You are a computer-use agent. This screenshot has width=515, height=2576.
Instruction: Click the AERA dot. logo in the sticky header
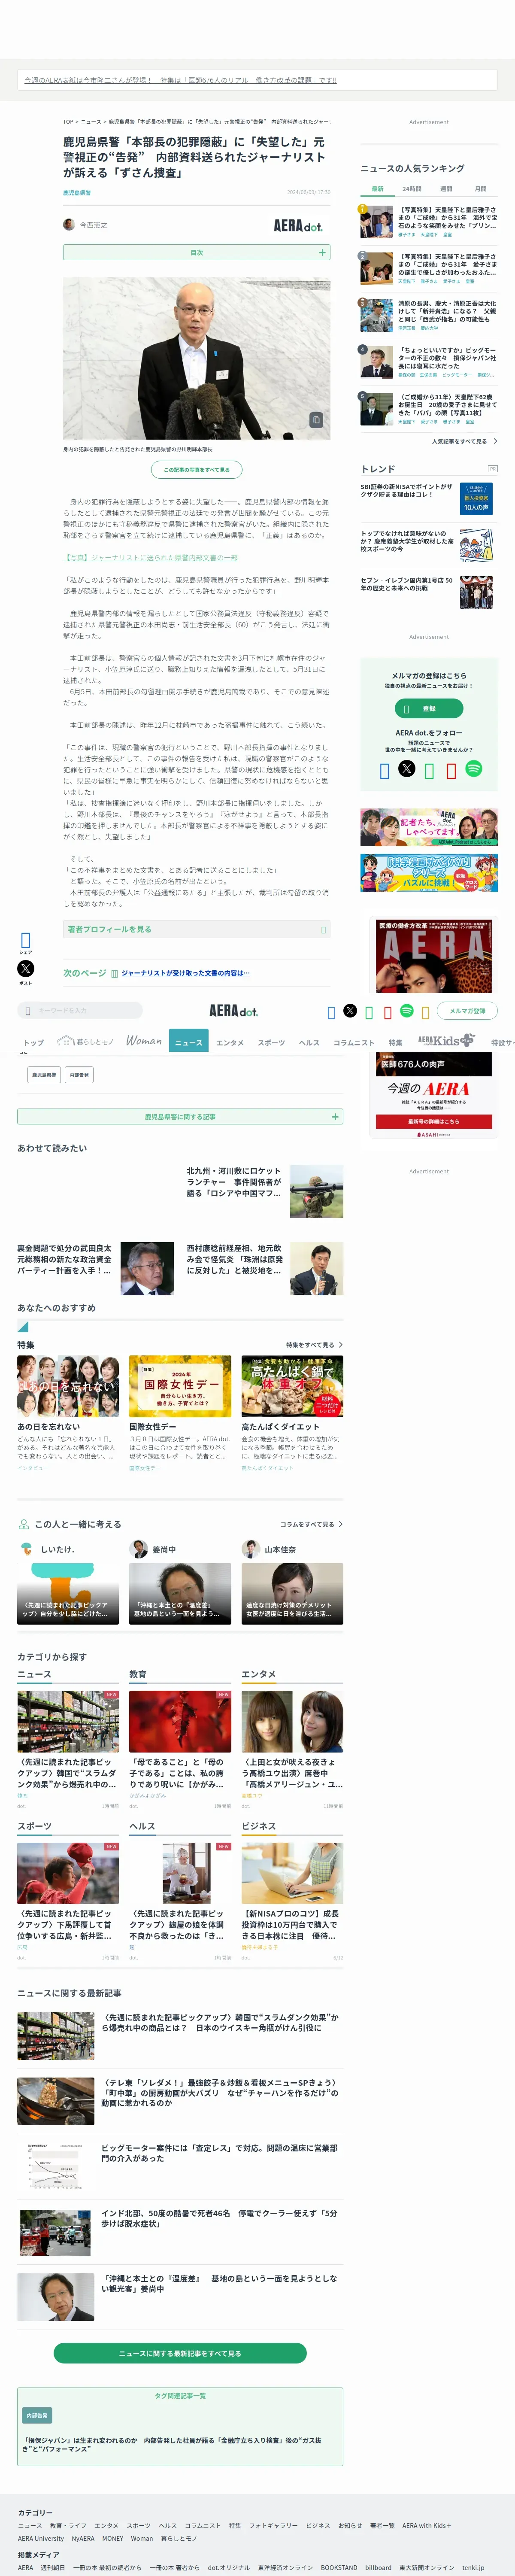(233, 1011)
